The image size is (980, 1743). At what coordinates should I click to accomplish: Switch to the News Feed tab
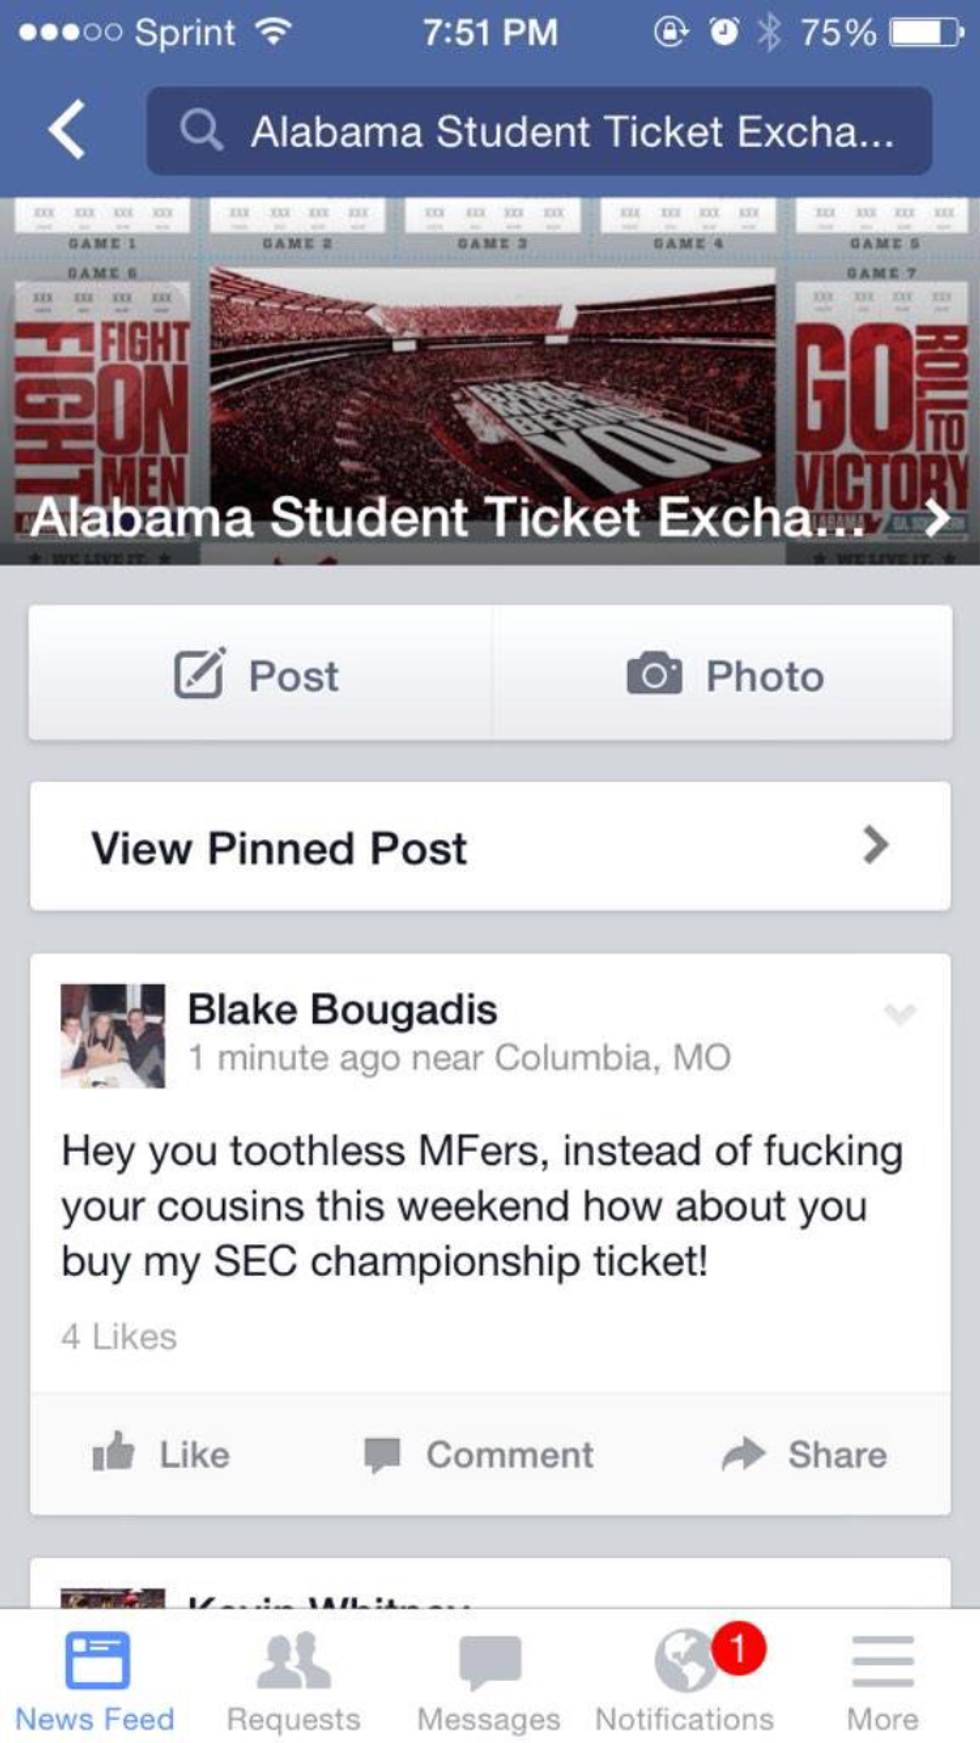(x=96, y=1680)
